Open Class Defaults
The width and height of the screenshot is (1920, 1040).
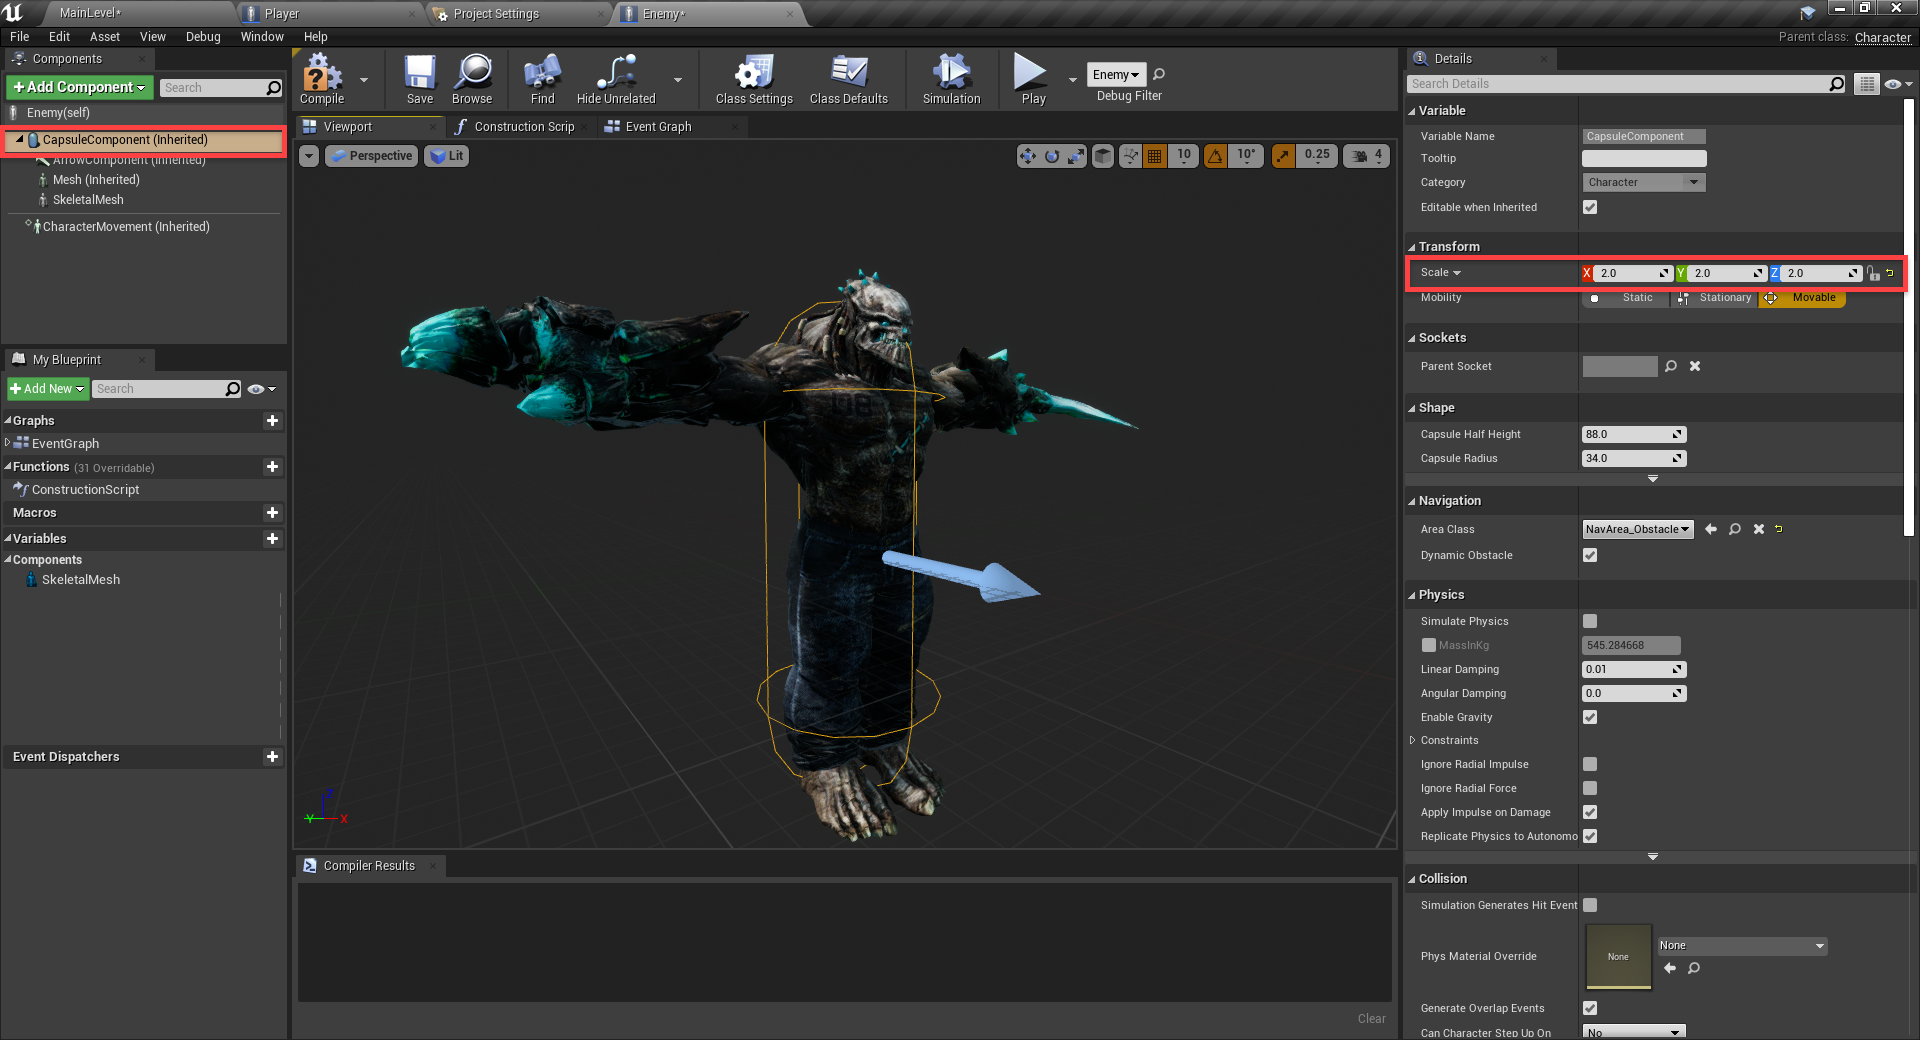849,79
